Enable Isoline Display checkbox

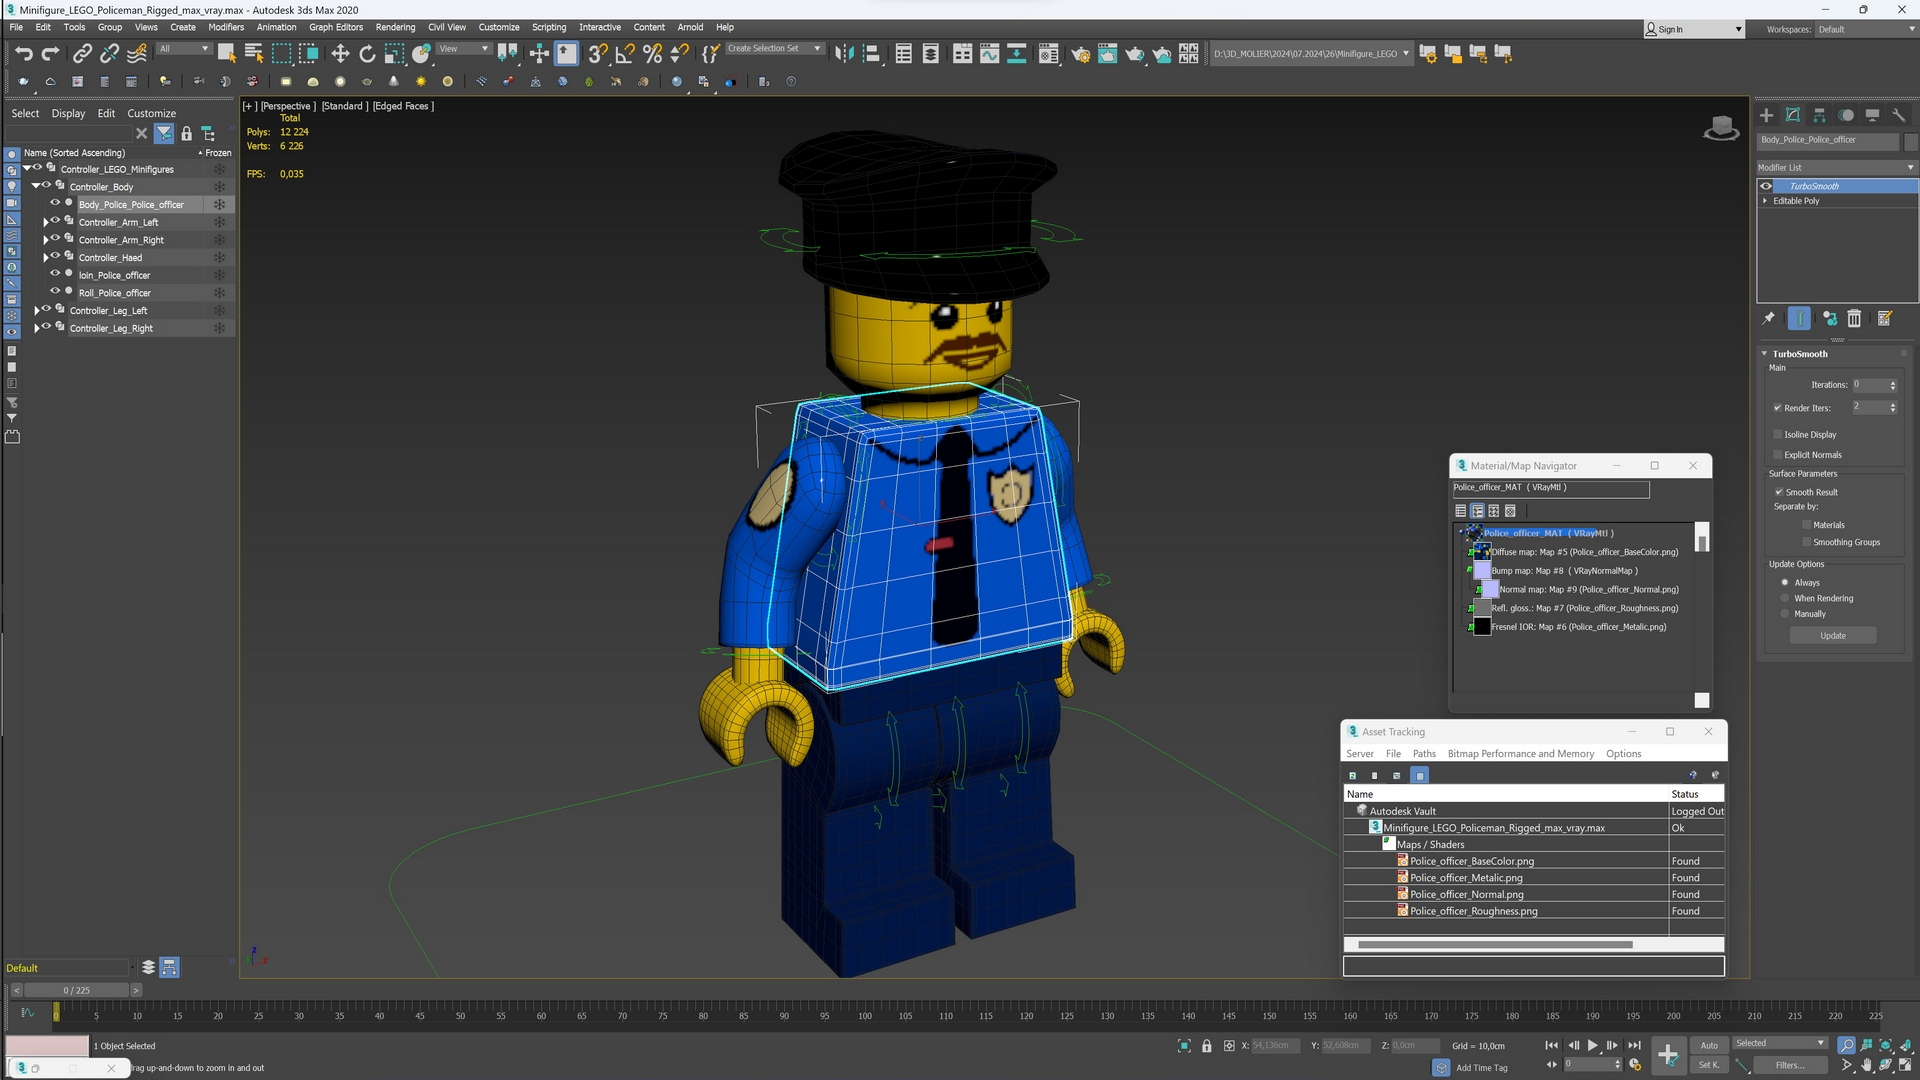pos(1778,435)
